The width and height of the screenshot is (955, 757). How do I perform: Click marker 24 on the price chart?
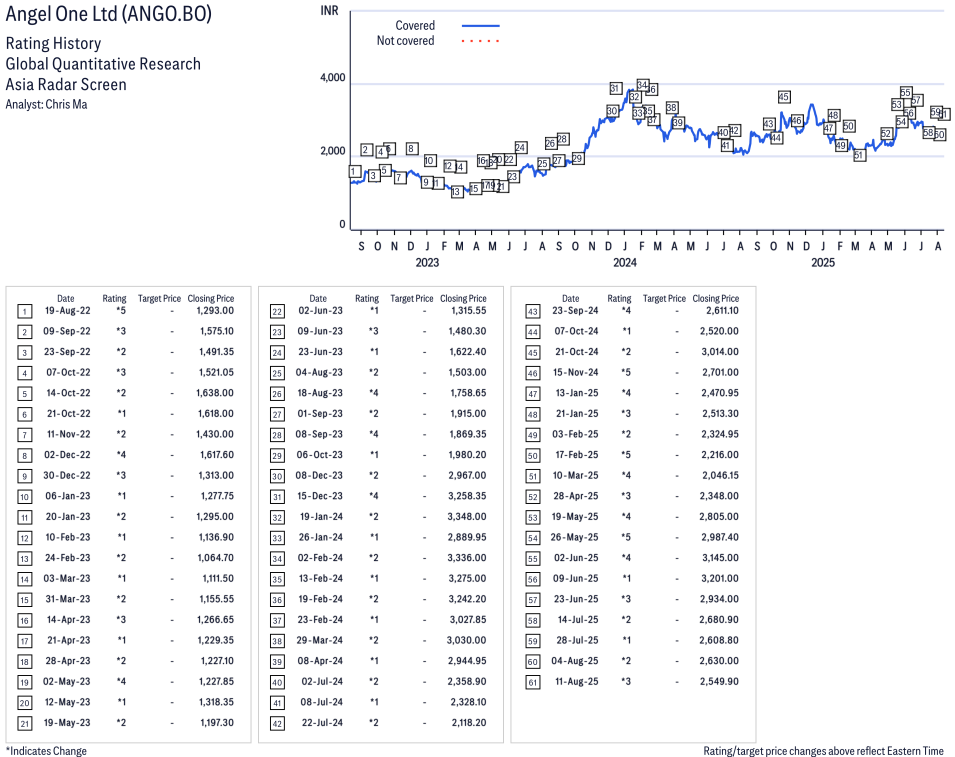(520, 147)
